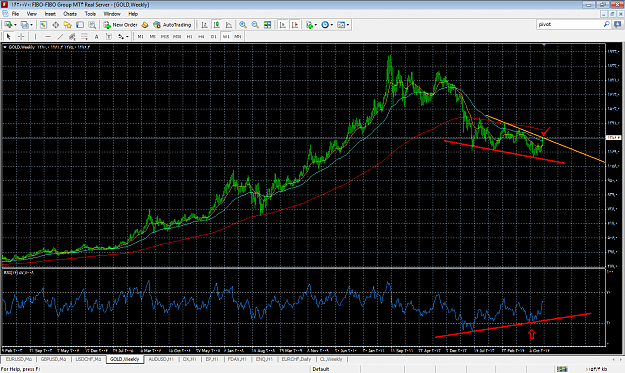The height and width of the screenshot is (373, 625).
Task: Click the chart shift triangle marker
Action: tap(544, 45)
